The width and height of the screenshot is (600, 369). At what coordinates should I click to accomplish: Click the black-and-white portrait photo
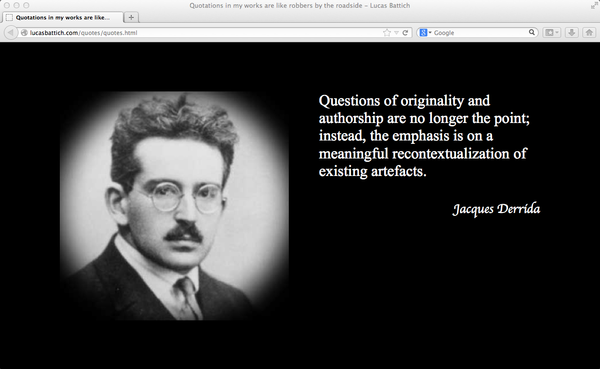point(174,206)
